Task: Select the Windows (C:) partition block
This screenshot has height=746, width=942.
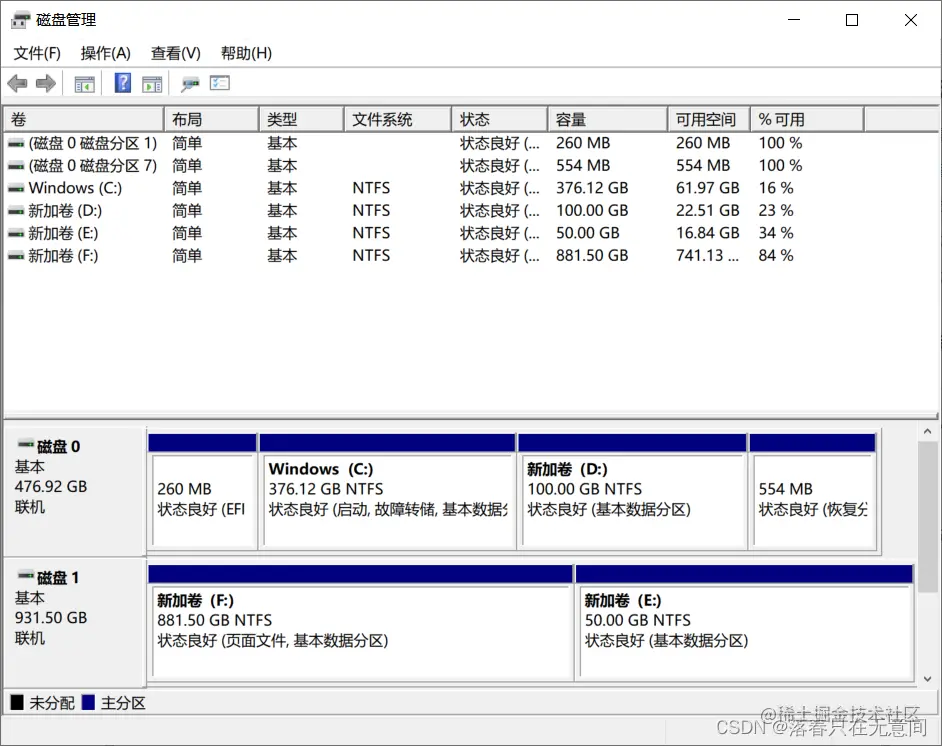Action: click(388, 500)
